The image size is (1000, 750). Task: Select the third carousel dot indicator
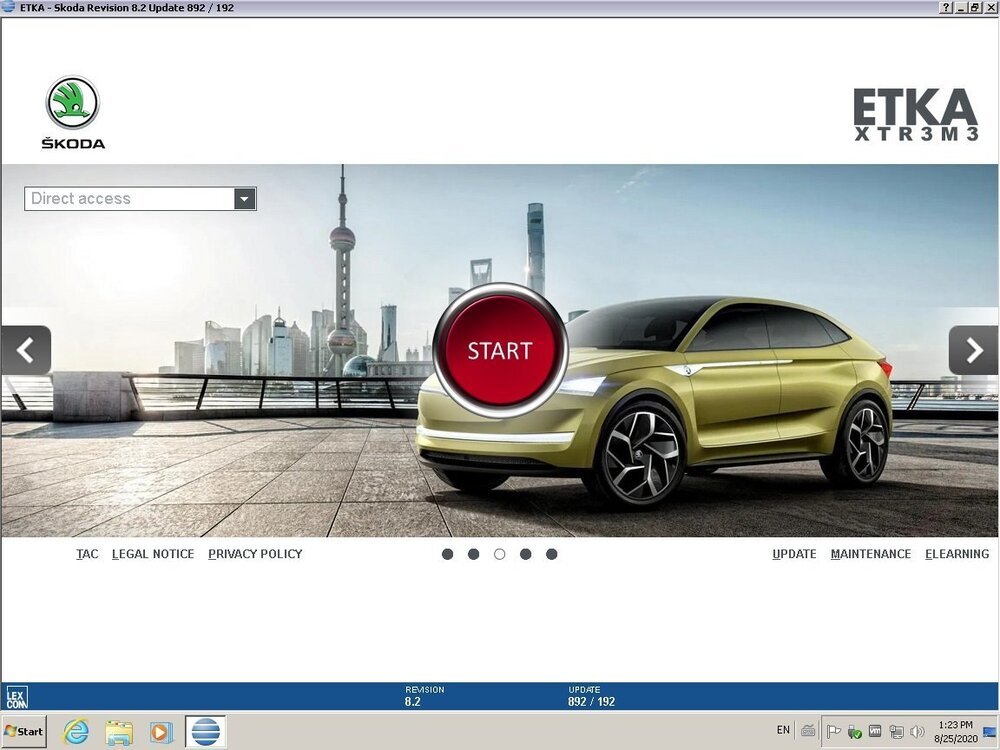pyautogui.click(x=499, y=554)
